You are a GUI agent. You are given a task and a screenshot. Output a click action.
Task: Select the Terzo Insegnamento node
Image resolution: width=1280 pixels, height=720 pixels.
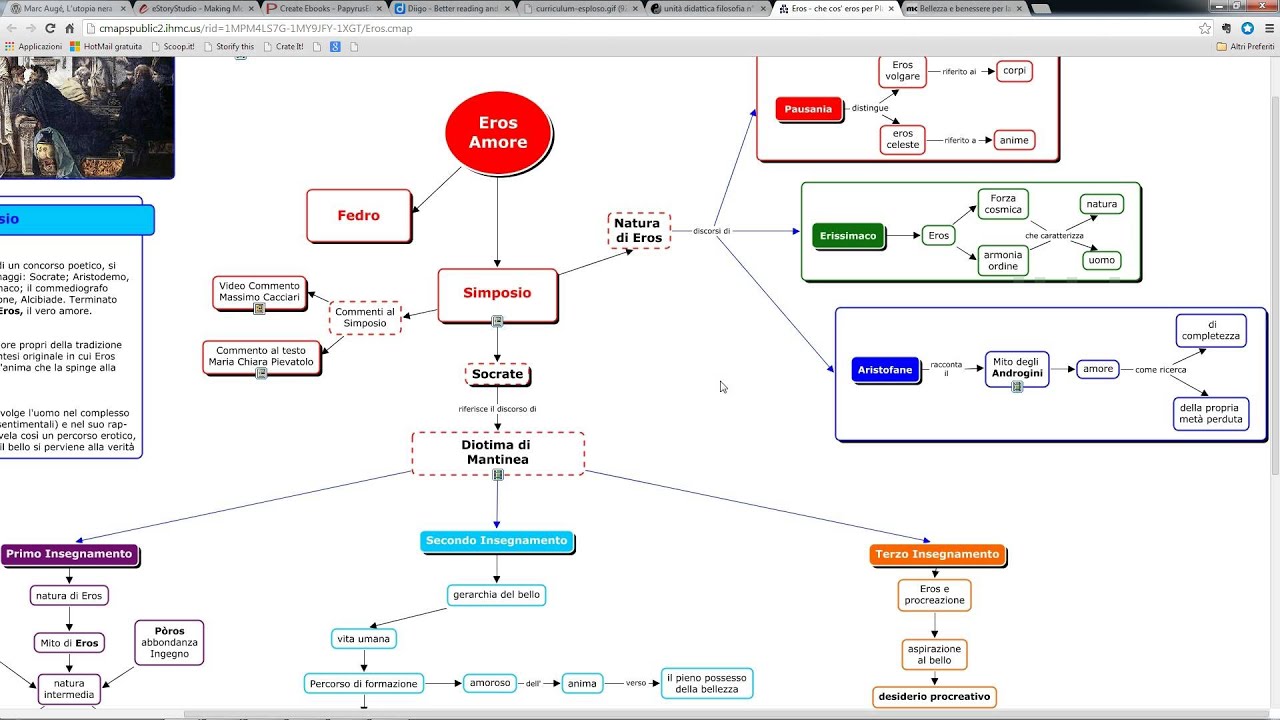tap(937, 554)
